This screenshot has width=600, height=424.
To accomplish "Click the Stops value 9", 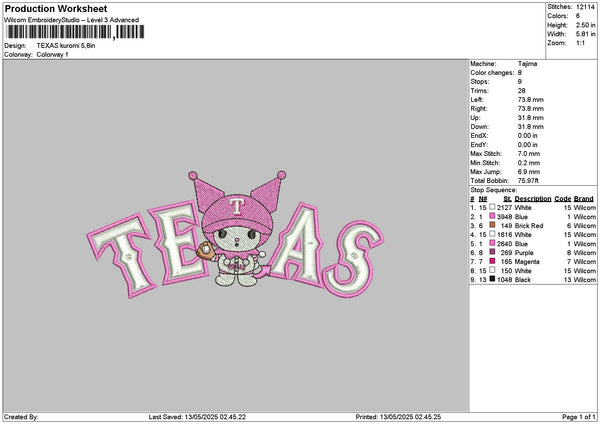I will click(x=520, y=82).
